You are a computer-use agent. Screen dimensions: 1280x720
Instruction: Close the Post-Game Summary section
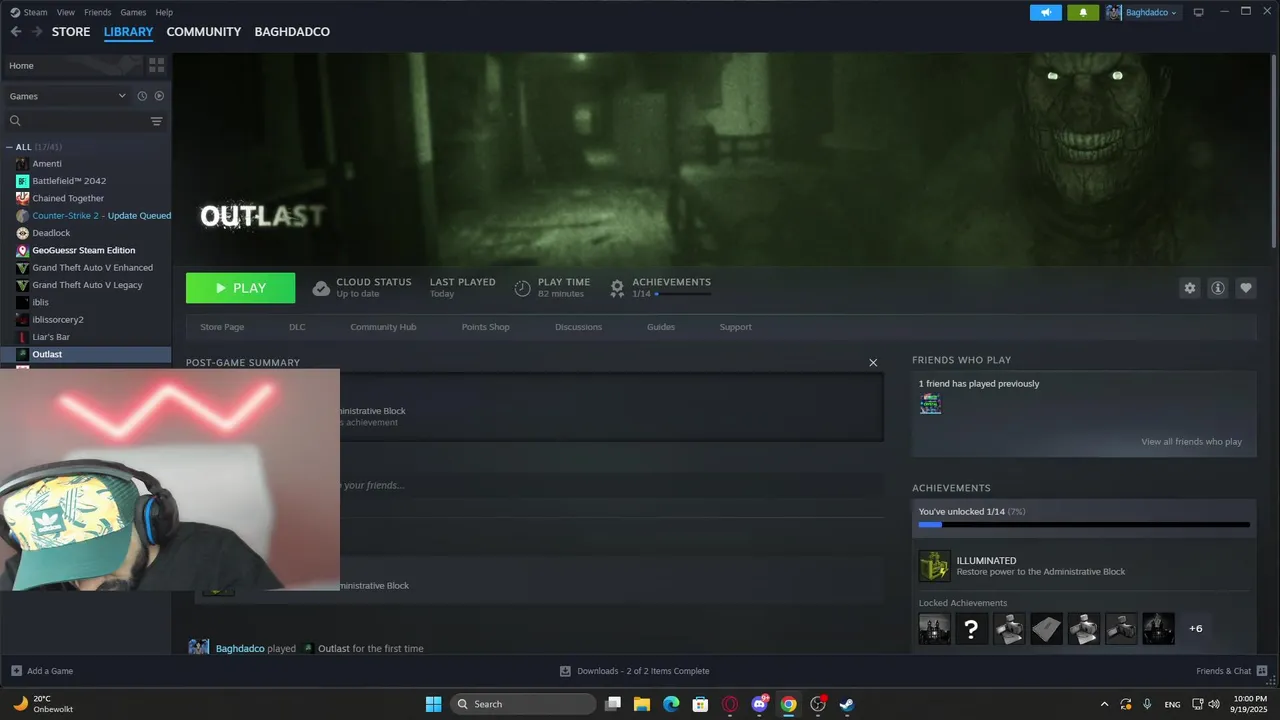click(x=873, y=363)
